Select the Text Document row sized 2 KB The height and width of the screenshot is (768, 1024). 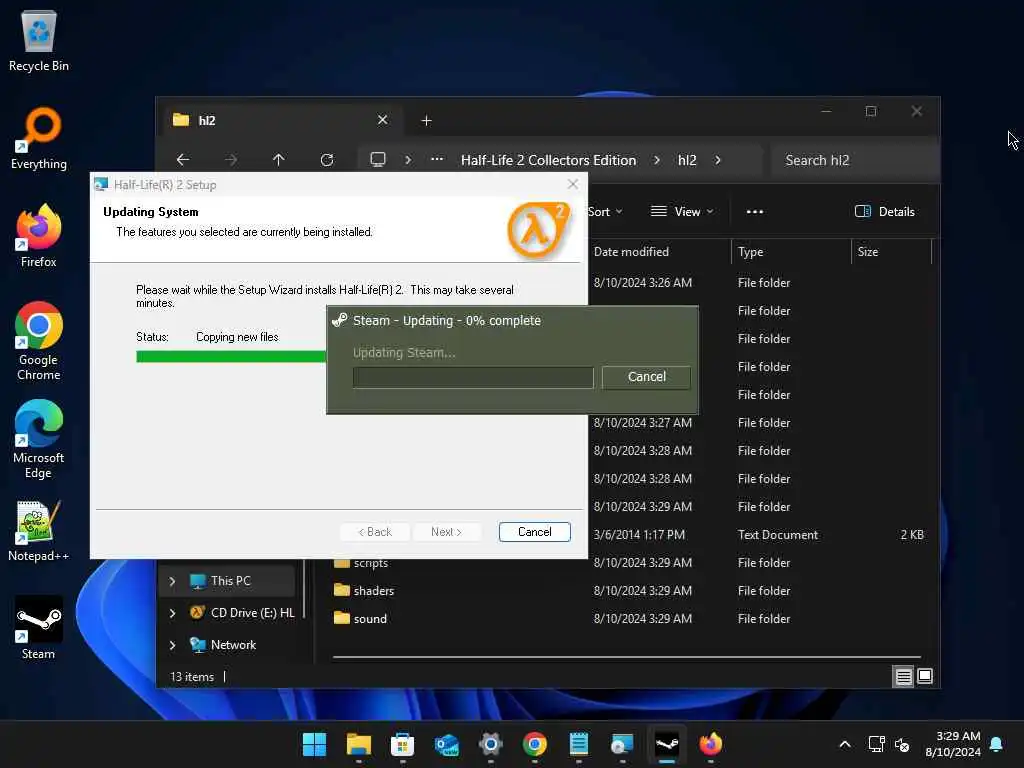click(x=760, y=534)
